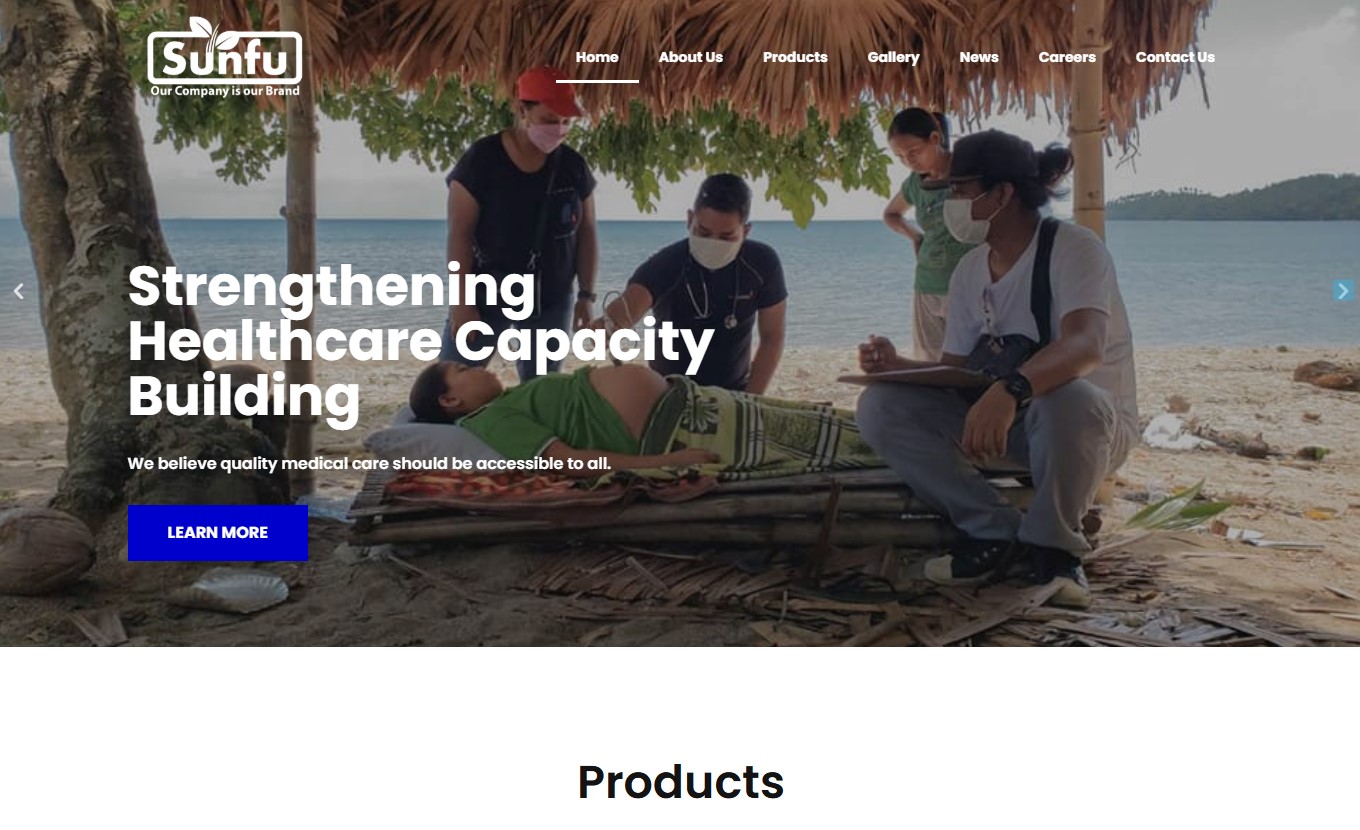
Task: Open the News section
Action: coord(979,57)
